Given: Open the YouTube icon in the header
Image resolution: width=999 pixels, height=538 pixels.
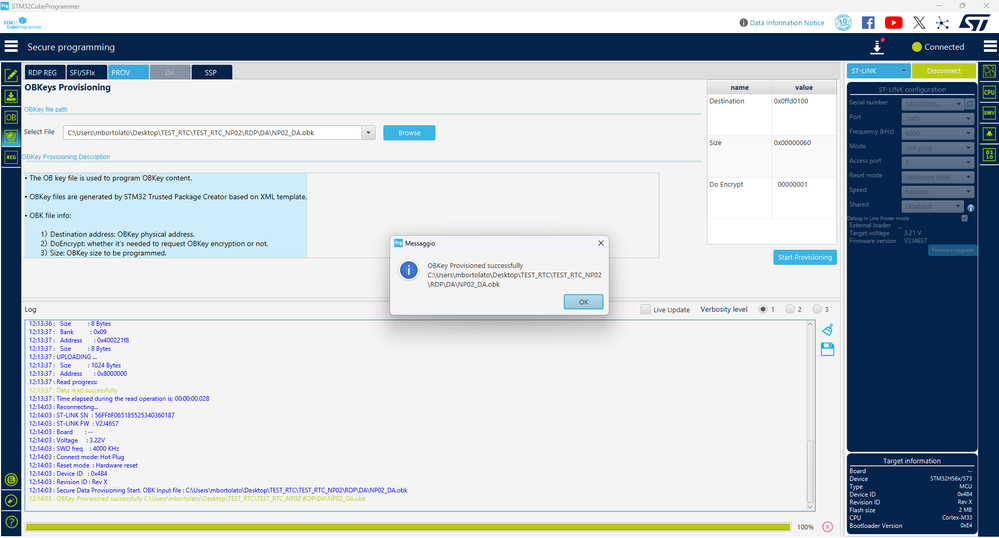Looking at the screenshot, I should (x=893, y=23).
